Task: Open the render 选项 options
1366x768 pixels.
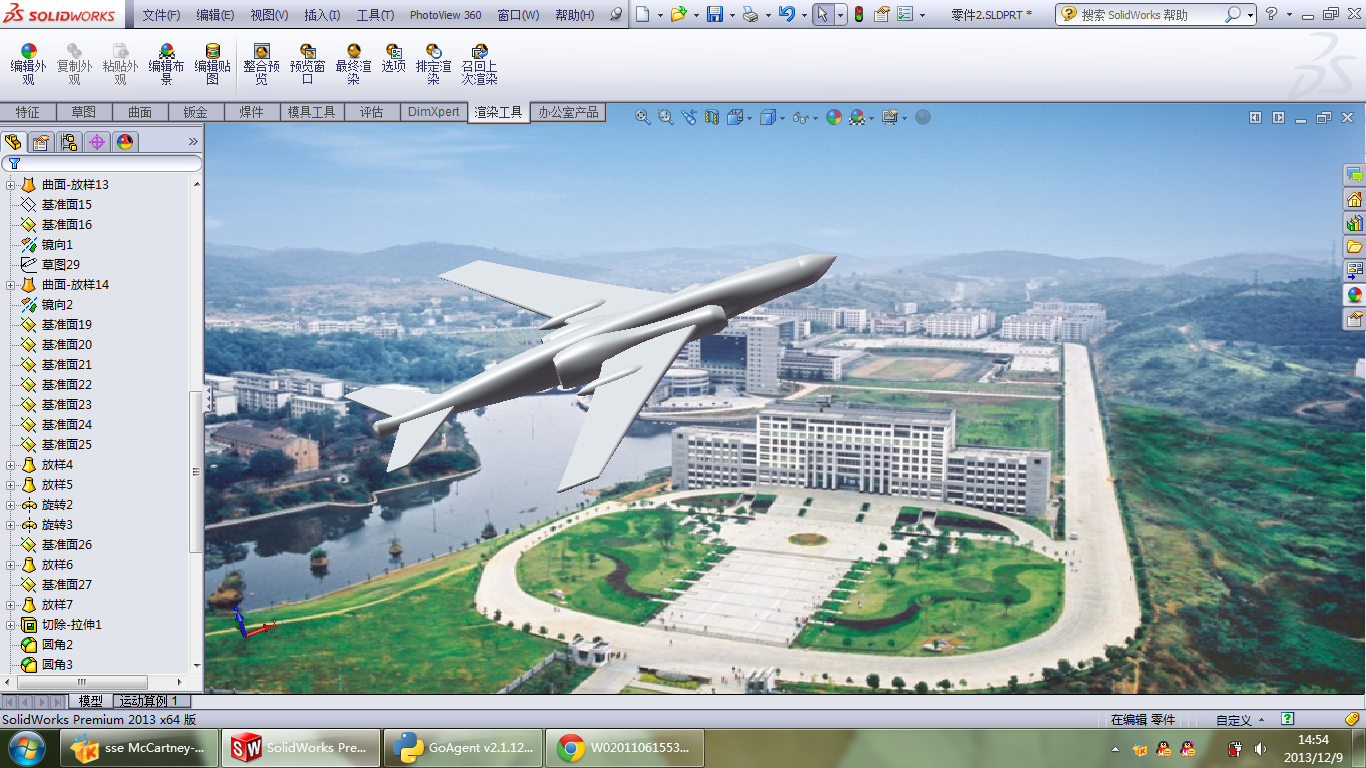Action: 394,58
